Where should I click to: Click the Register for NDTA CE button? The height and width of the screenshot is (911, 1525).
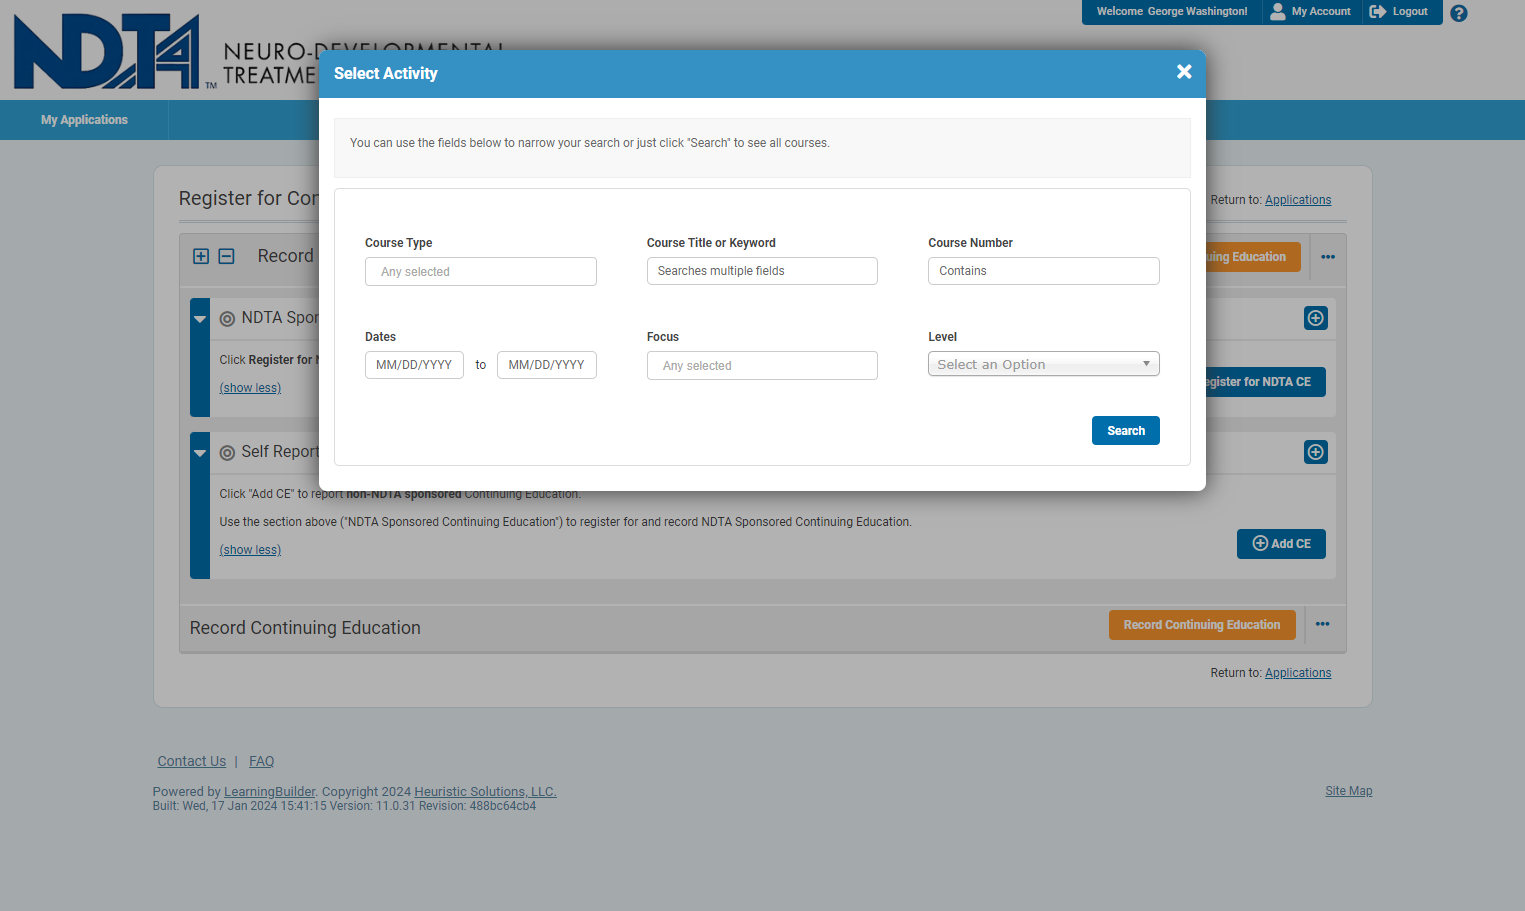tap(1264, 382)
